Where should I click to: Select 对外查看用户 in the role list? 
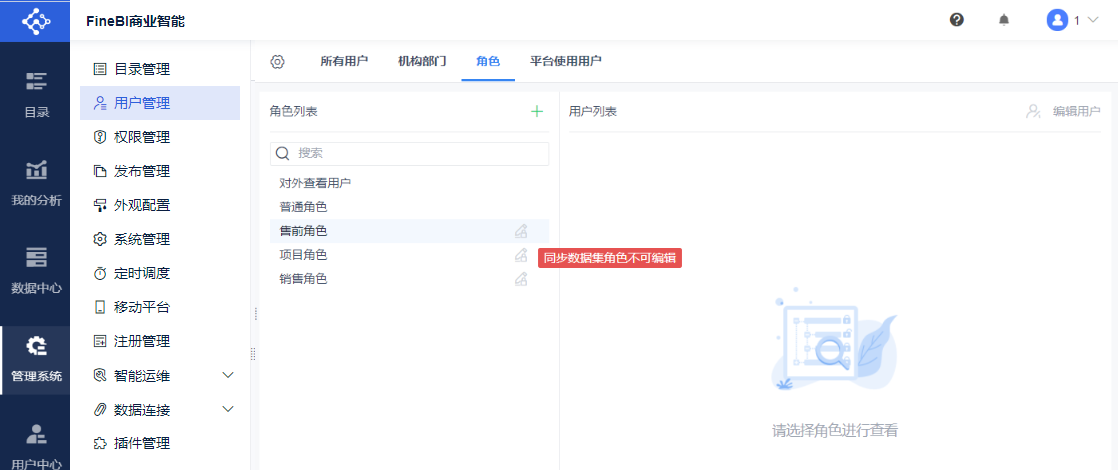click(x=315, y=183)
